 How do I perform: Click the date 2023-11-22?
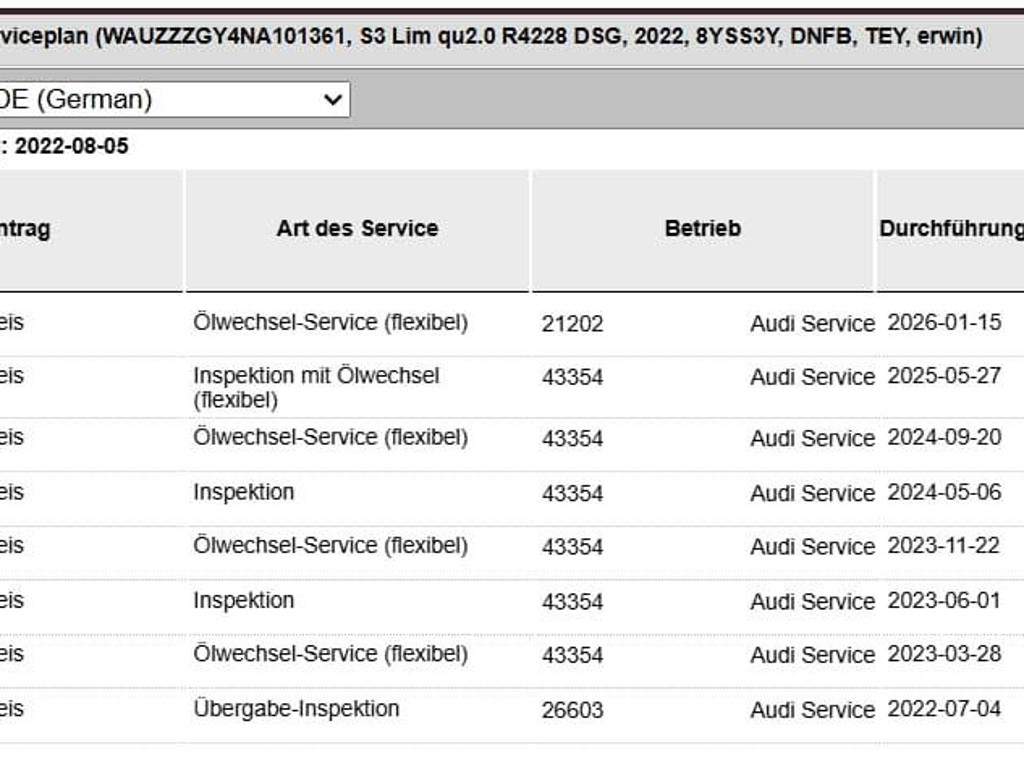click(944, 545)
